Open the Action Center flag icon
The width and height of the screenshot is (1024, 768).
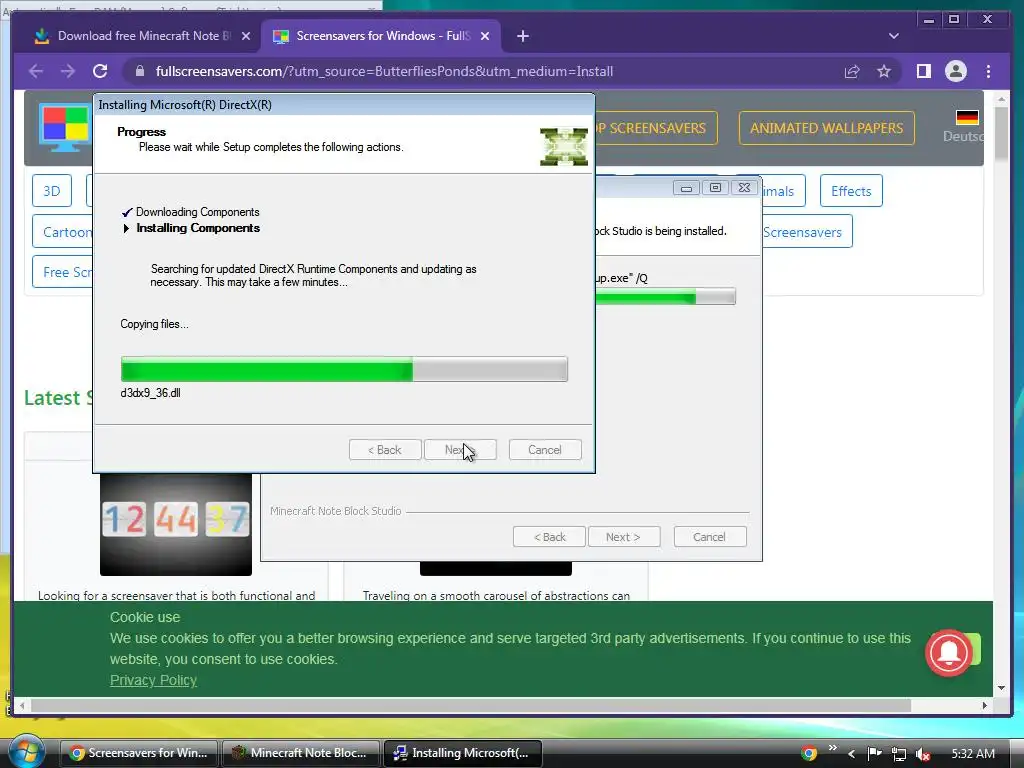pyautogui.click(x=874, y=754)
